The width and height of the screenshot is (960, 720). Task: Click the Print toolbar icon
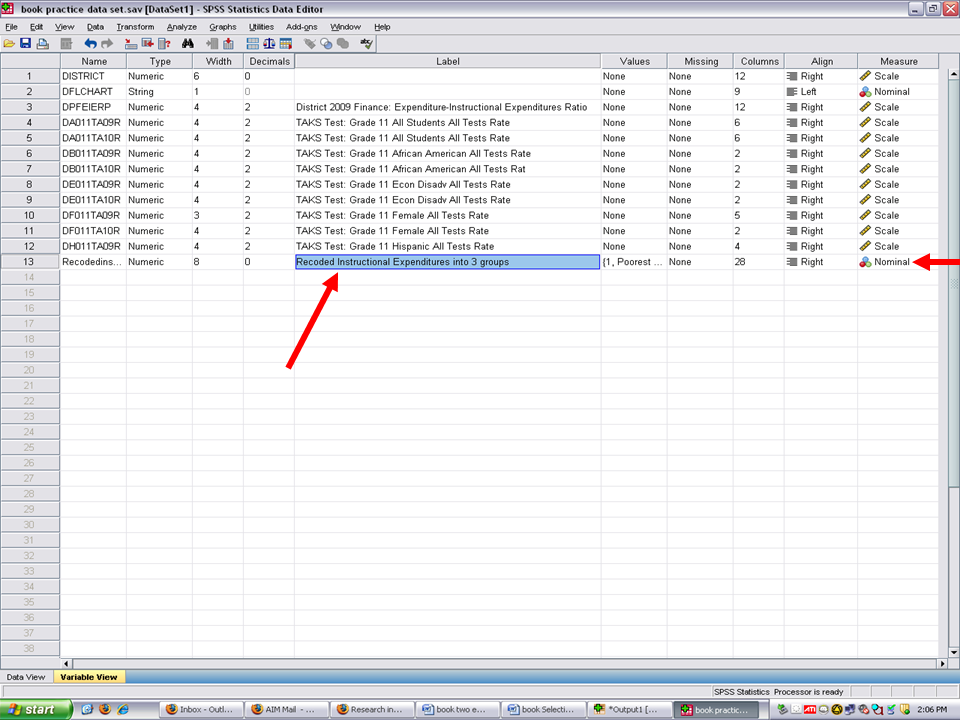(x=42, y=44)
